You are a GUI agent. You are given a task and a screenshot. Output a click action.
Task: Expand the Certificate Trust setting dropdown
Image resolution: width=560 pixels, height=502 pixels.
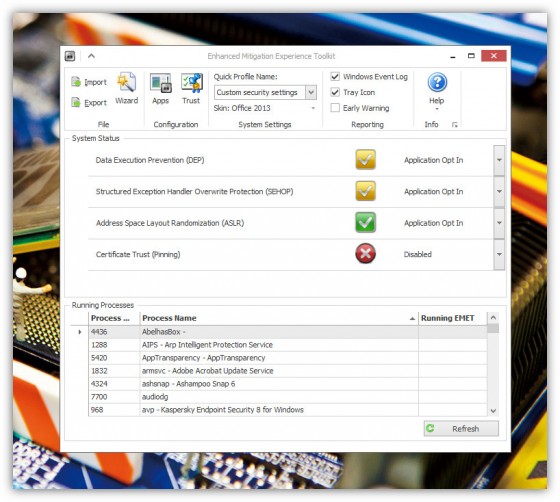499,254
